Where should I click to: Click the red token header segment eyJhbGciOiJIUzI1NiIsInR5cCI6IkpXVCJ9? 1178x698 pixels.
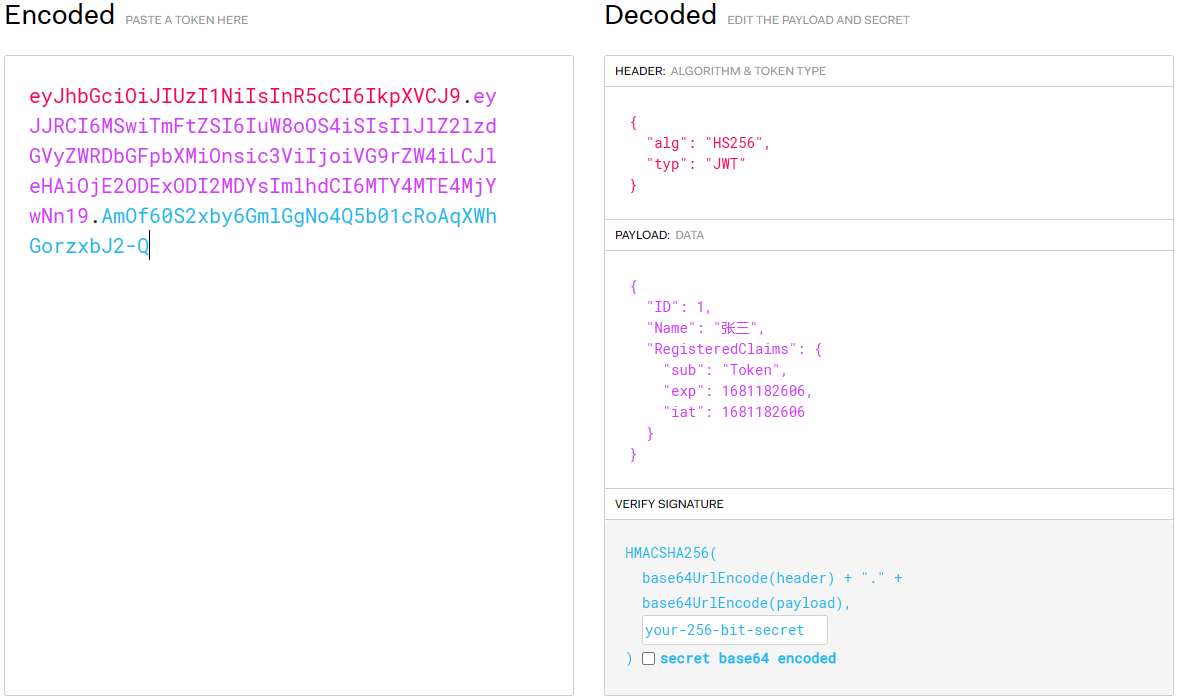245,96
